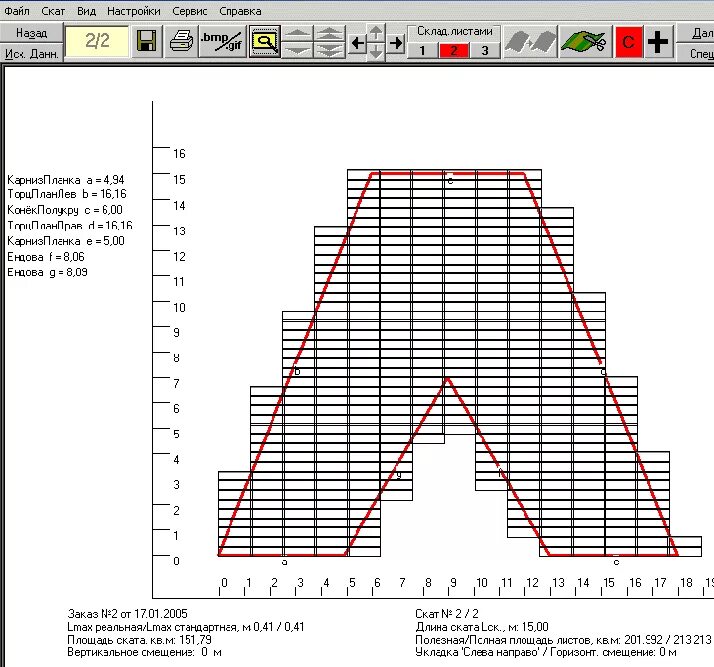Open the Файл menu
The height and width of the screenshot is (667, 714).
click(x=17, y=11)
